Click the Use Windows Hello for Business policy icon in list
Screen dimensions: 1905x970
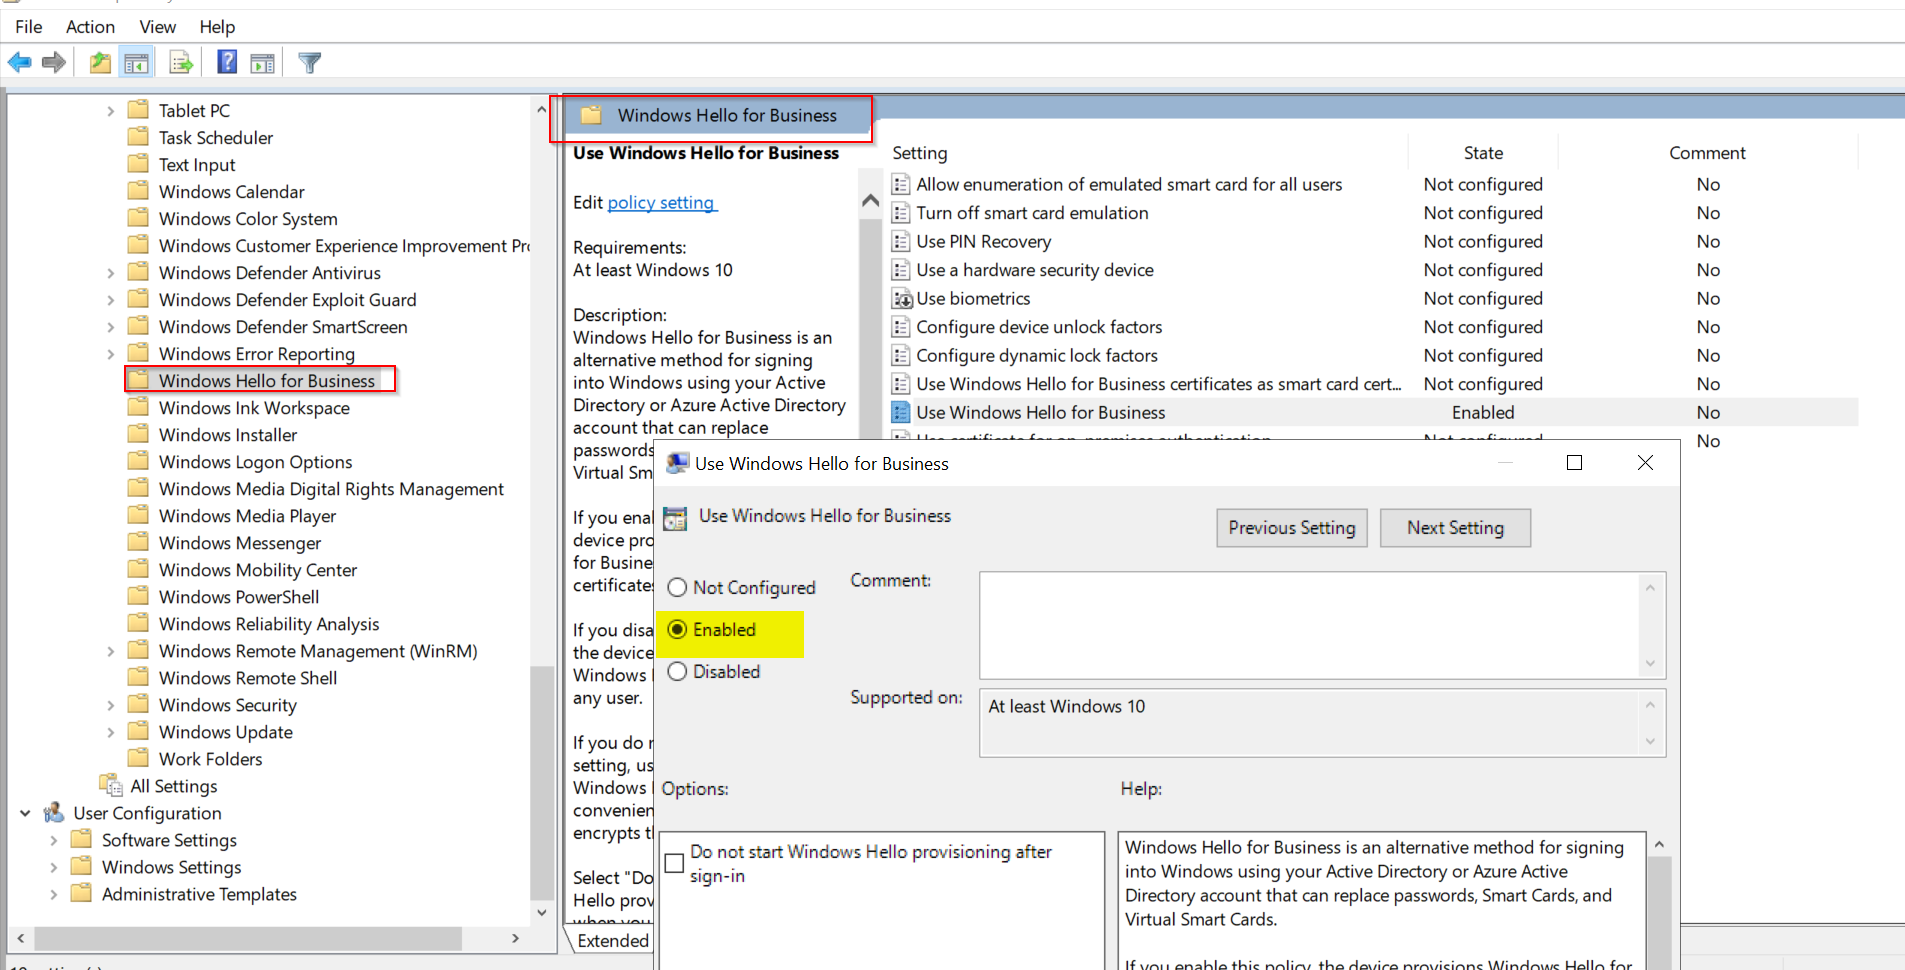pos(901,412)
